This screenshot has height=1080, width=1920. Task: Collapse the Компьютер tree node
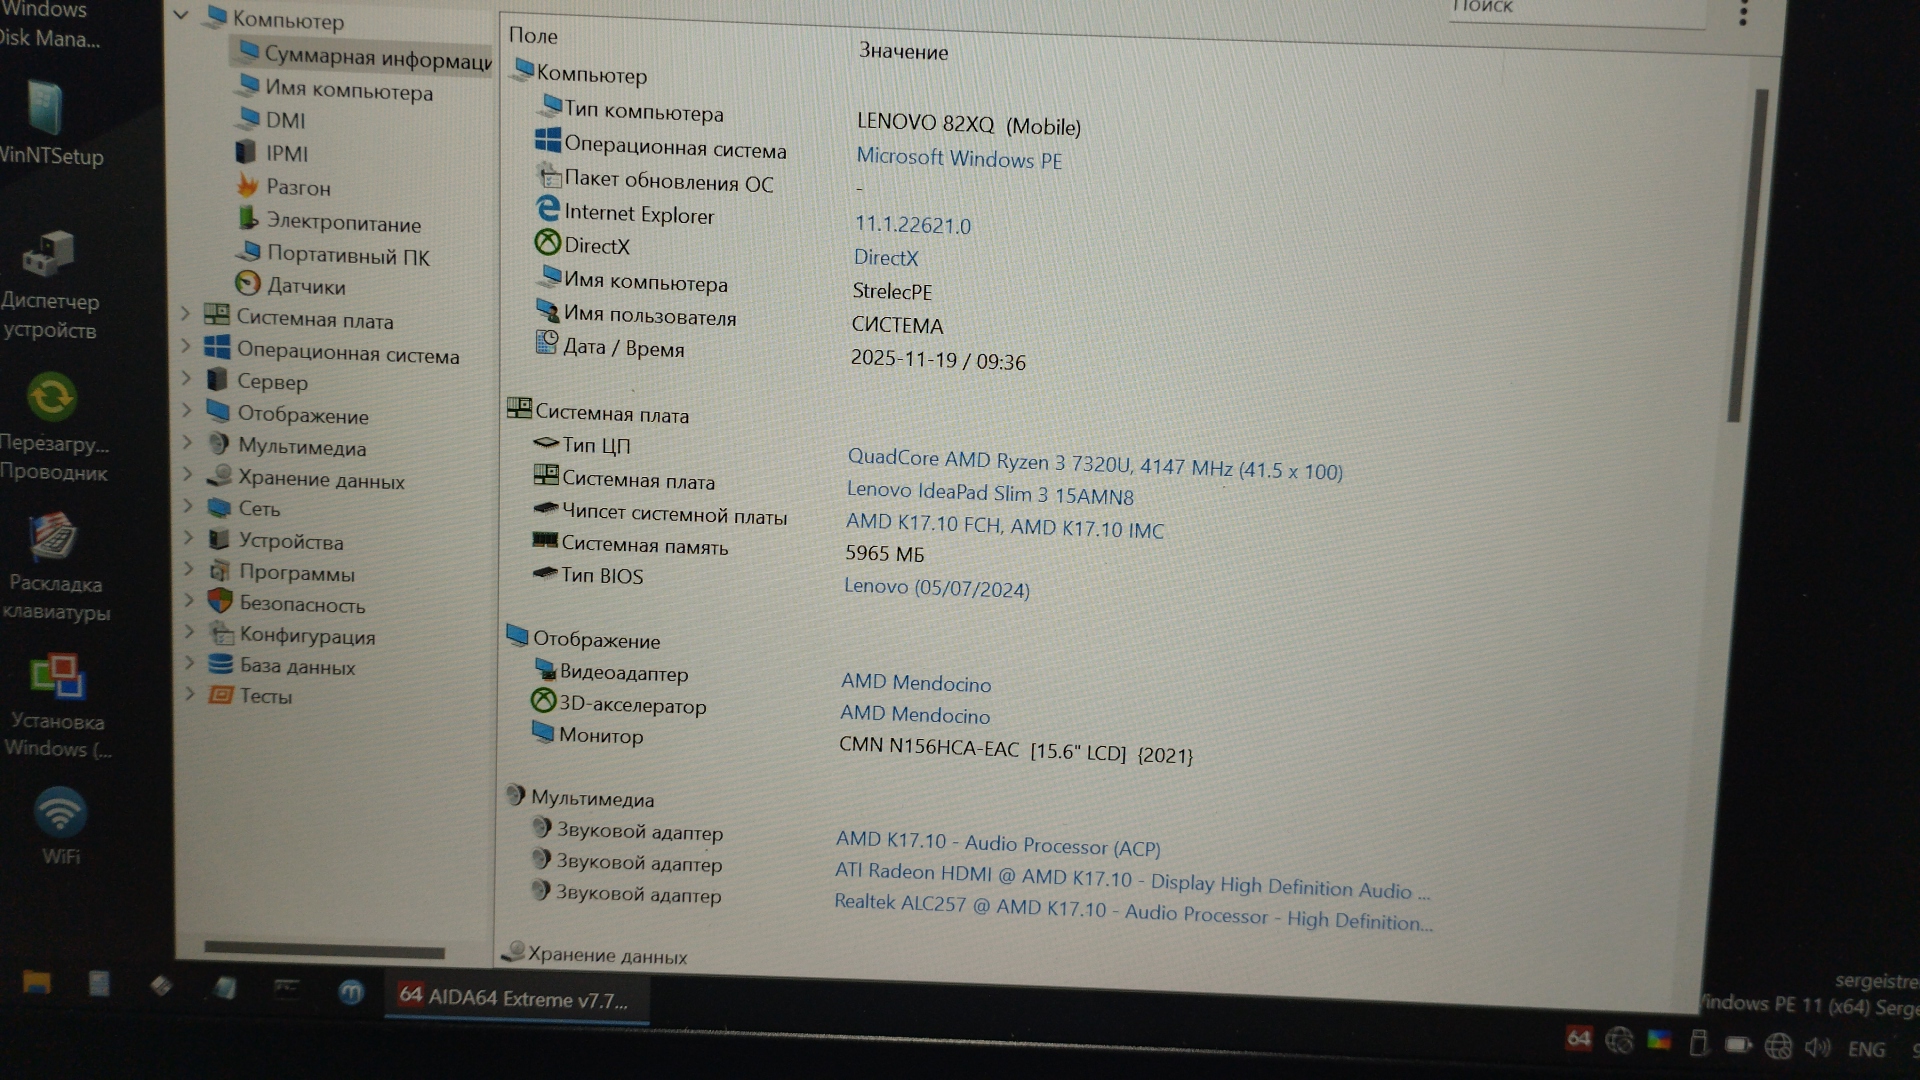coord(181,15)
